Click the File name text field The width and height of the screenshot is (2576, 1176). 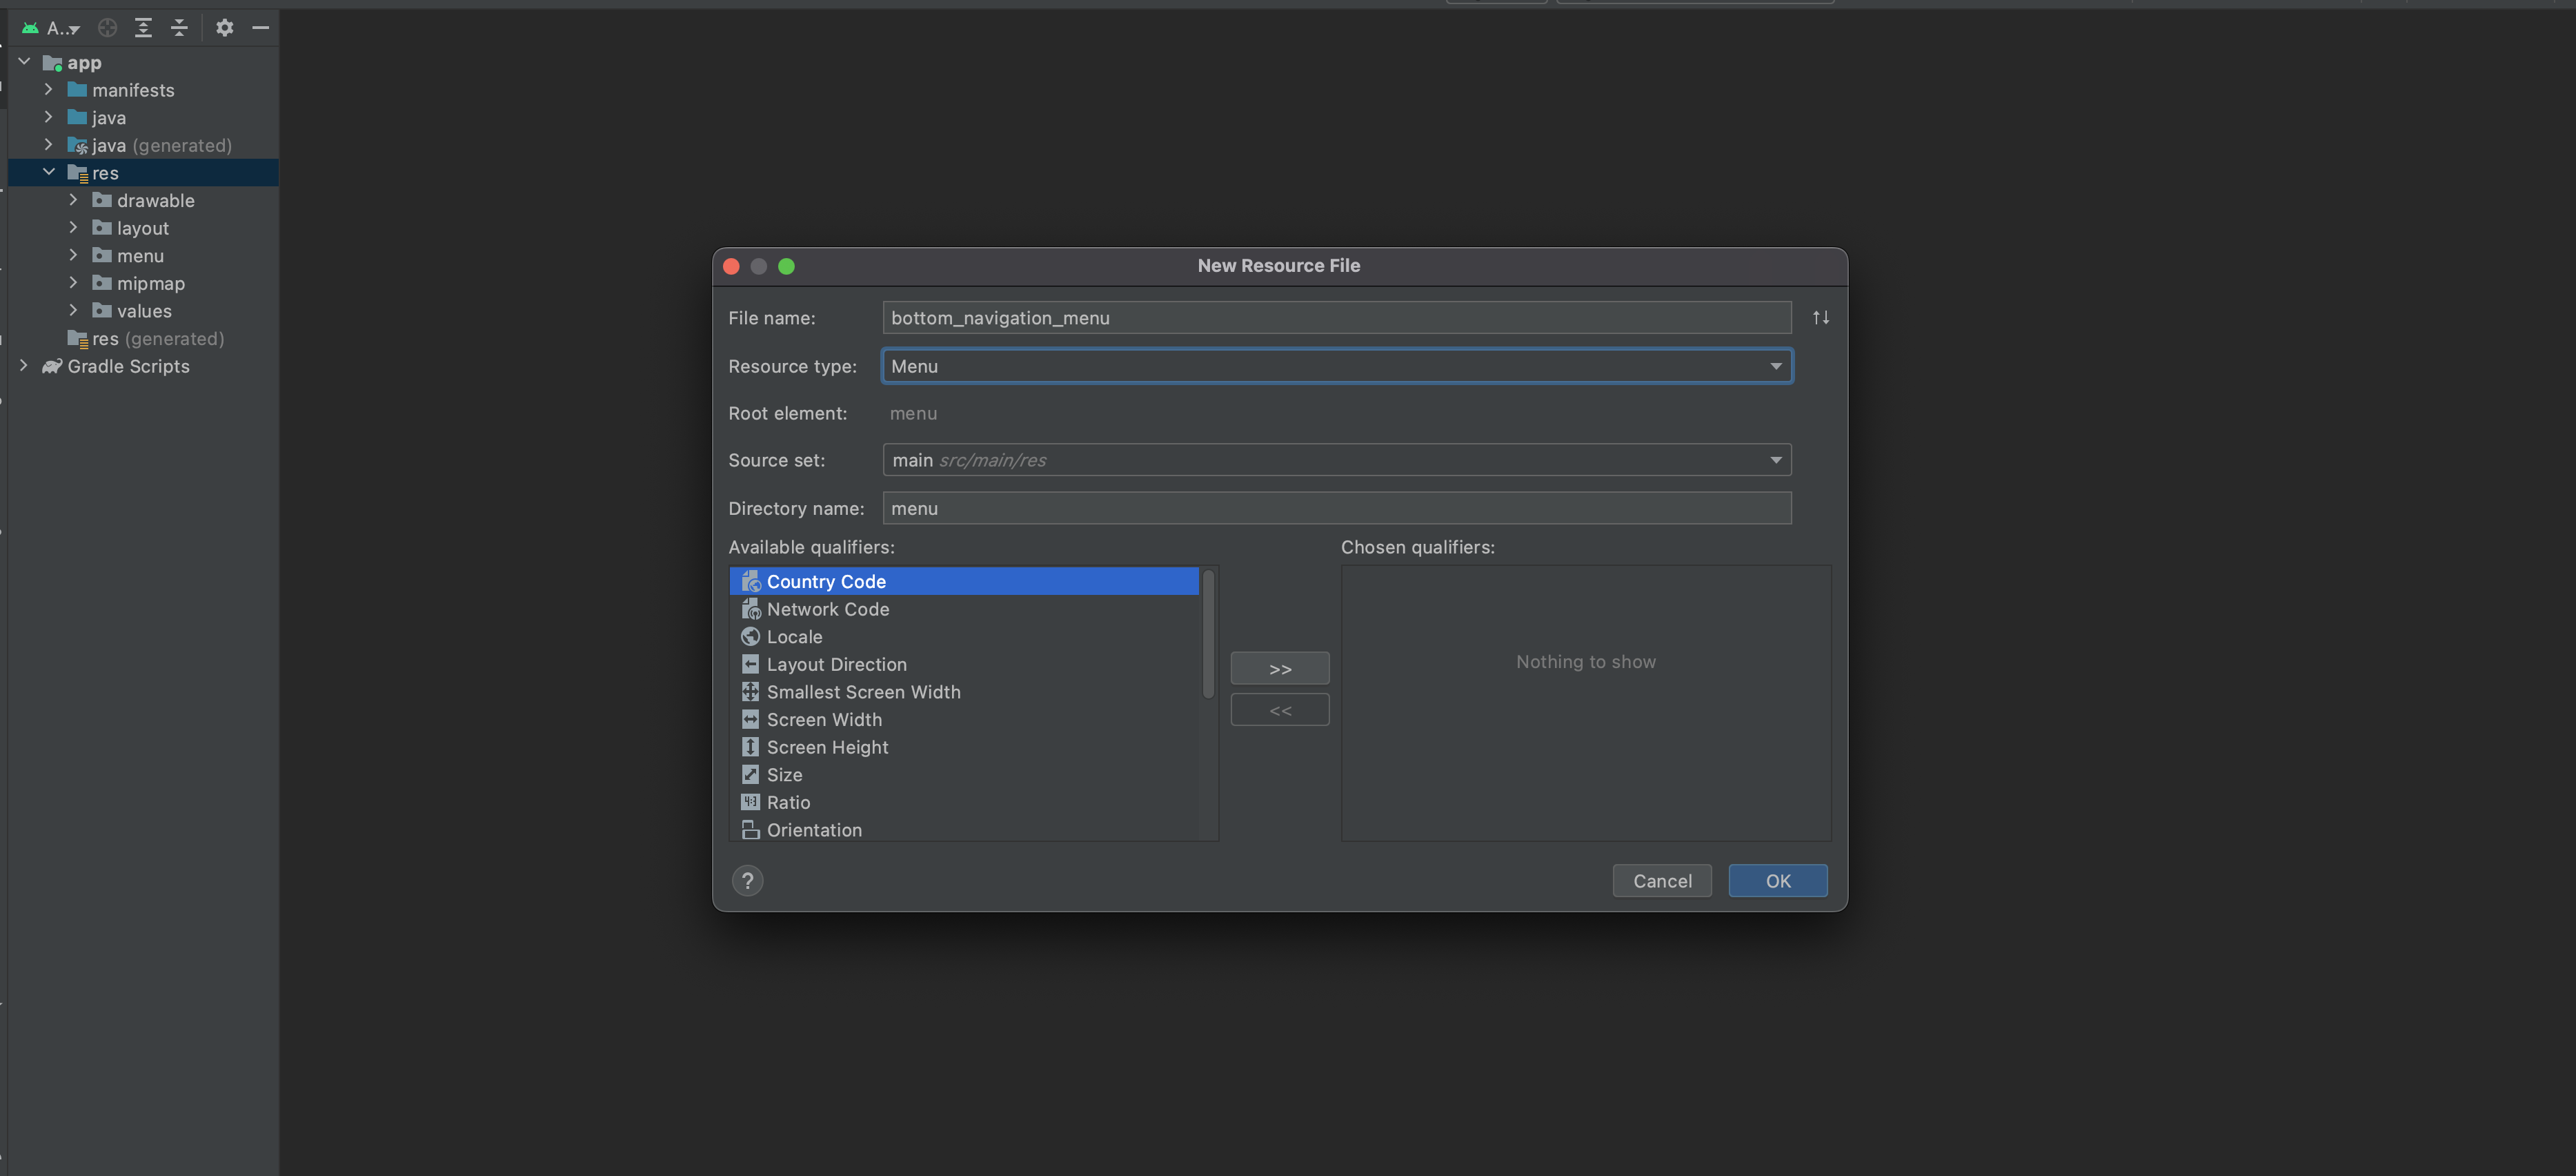[x=1336, y=318]
